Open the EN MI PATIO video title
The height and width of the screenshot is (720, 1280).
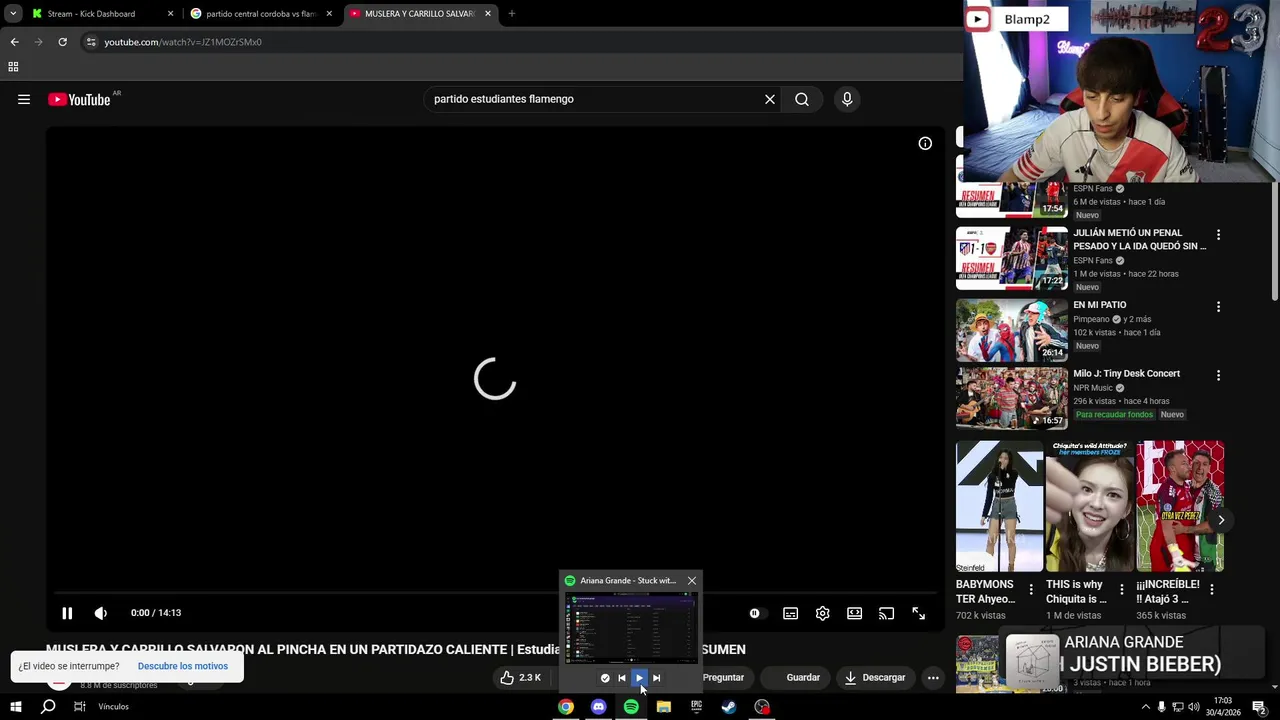1100,305
